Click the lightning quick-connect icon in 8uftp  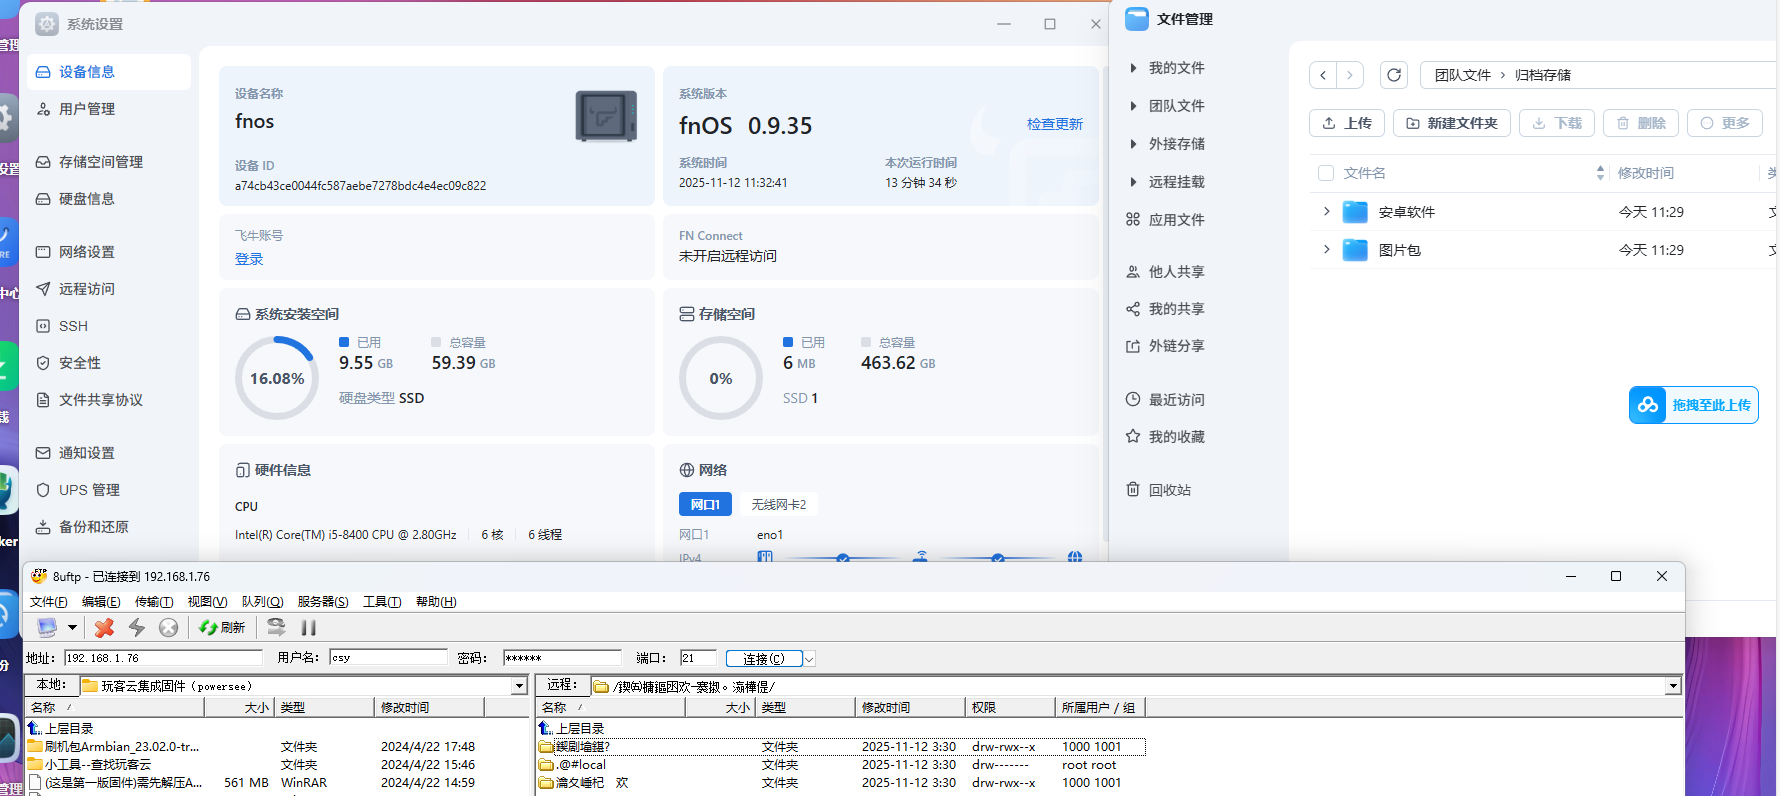pos(137,627)
